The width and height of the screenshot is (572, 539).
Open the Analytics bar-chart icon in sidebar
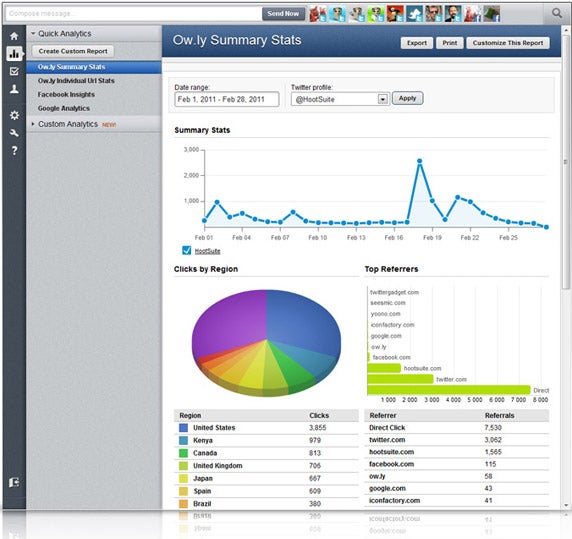[14, 54]
